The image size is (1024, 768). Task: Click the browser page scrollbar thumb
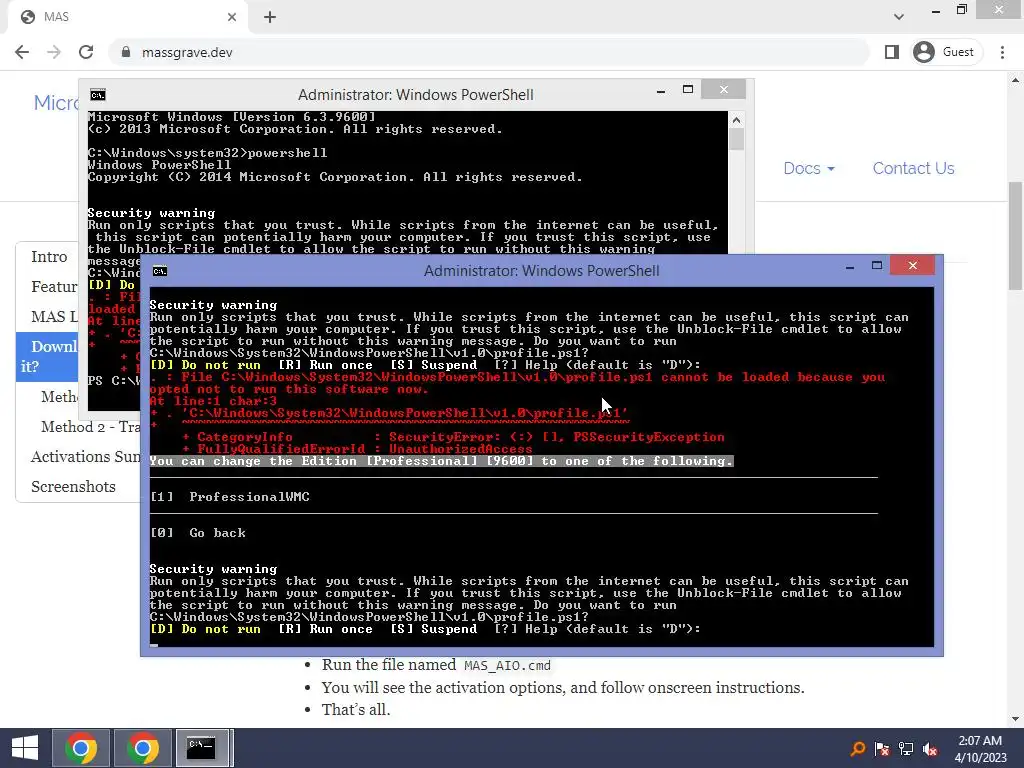pyautogui.click(x=1016, y=236)
